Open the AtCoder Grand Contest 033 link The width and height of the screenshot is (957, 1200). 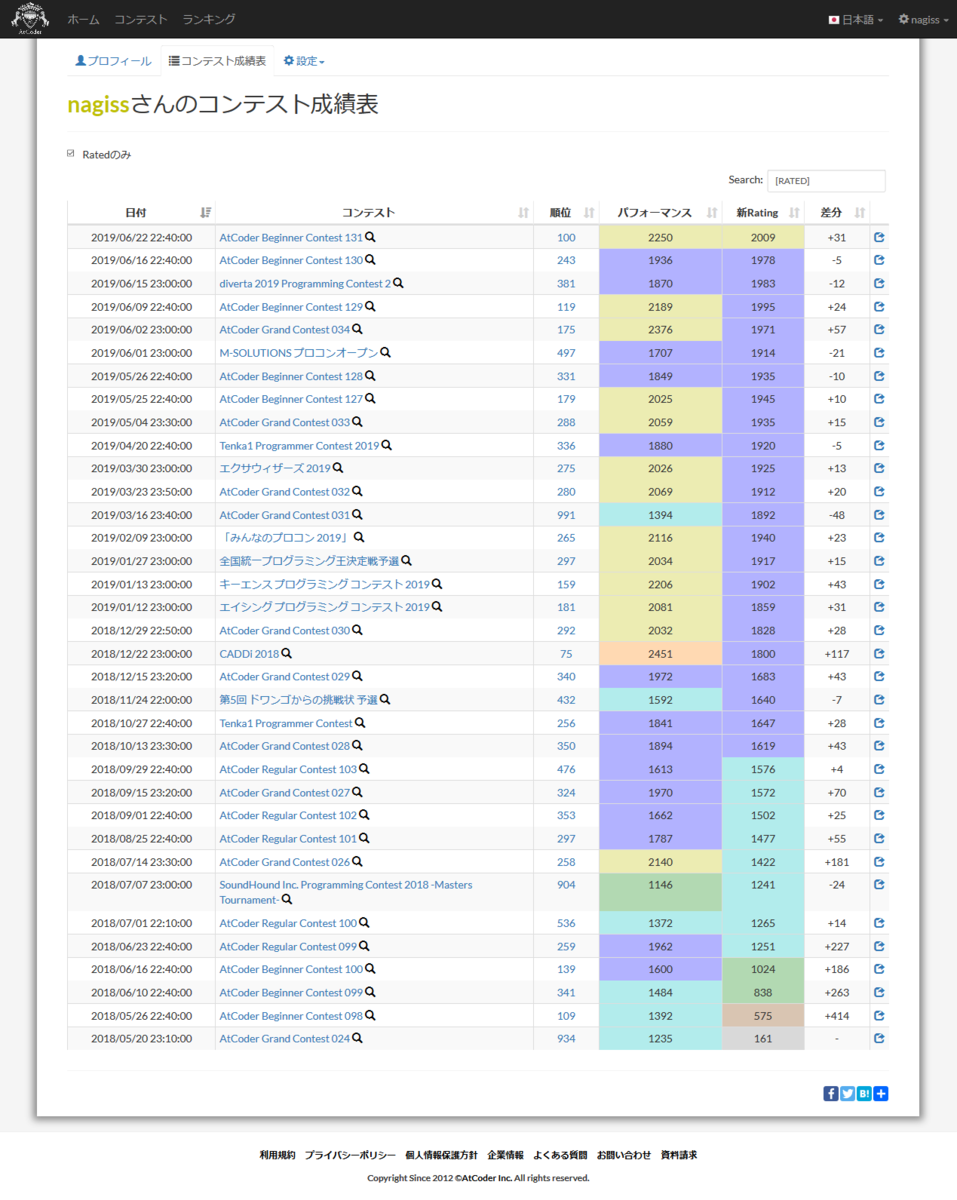pyautogui.click(x=285, y=422)
